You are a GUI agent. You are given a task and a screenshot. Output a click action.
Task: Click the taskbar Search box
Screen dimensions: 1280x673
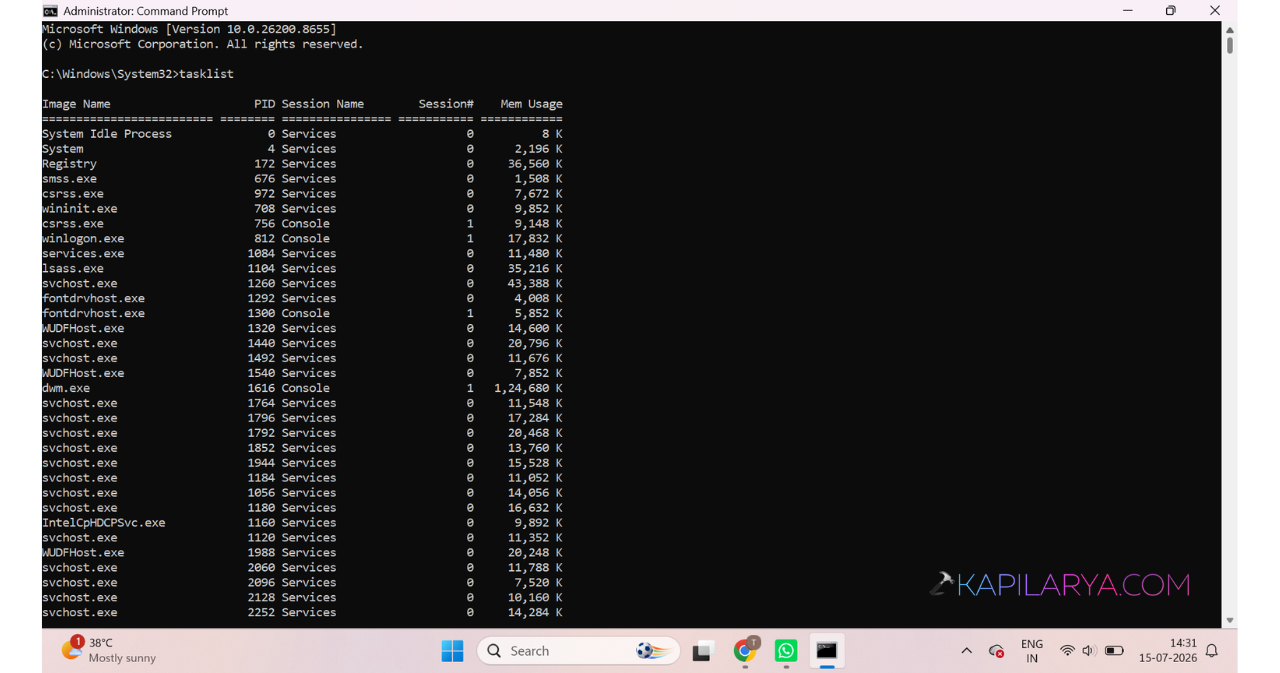[x=578, y=651]
